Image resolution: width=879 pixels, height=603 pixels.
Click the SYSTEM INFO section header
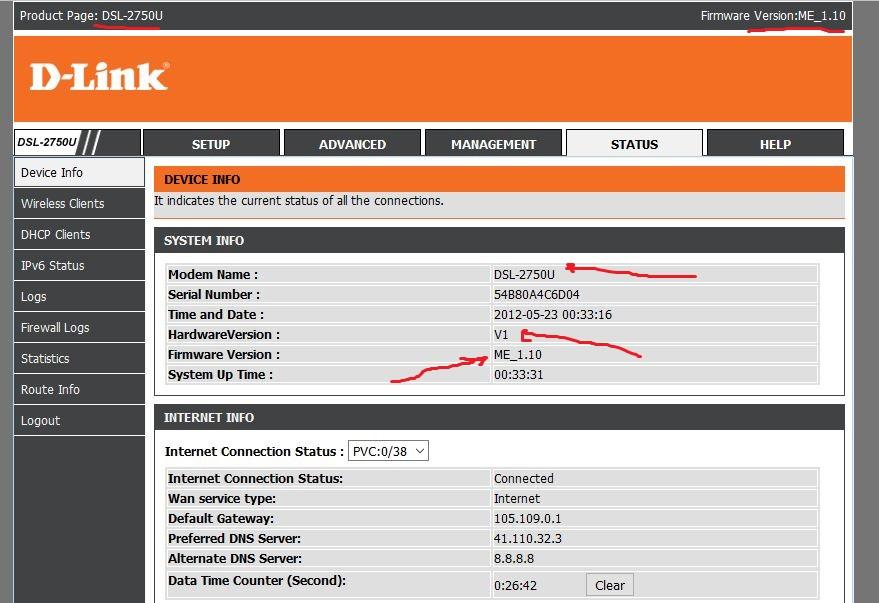click(x=204, y=241)
